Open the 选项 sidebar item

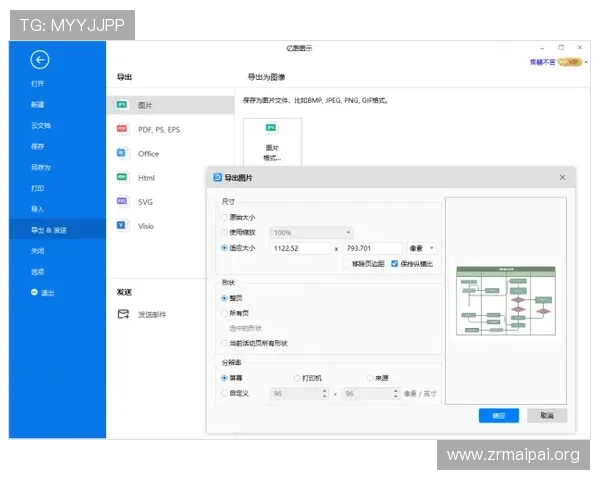(38, 272)
